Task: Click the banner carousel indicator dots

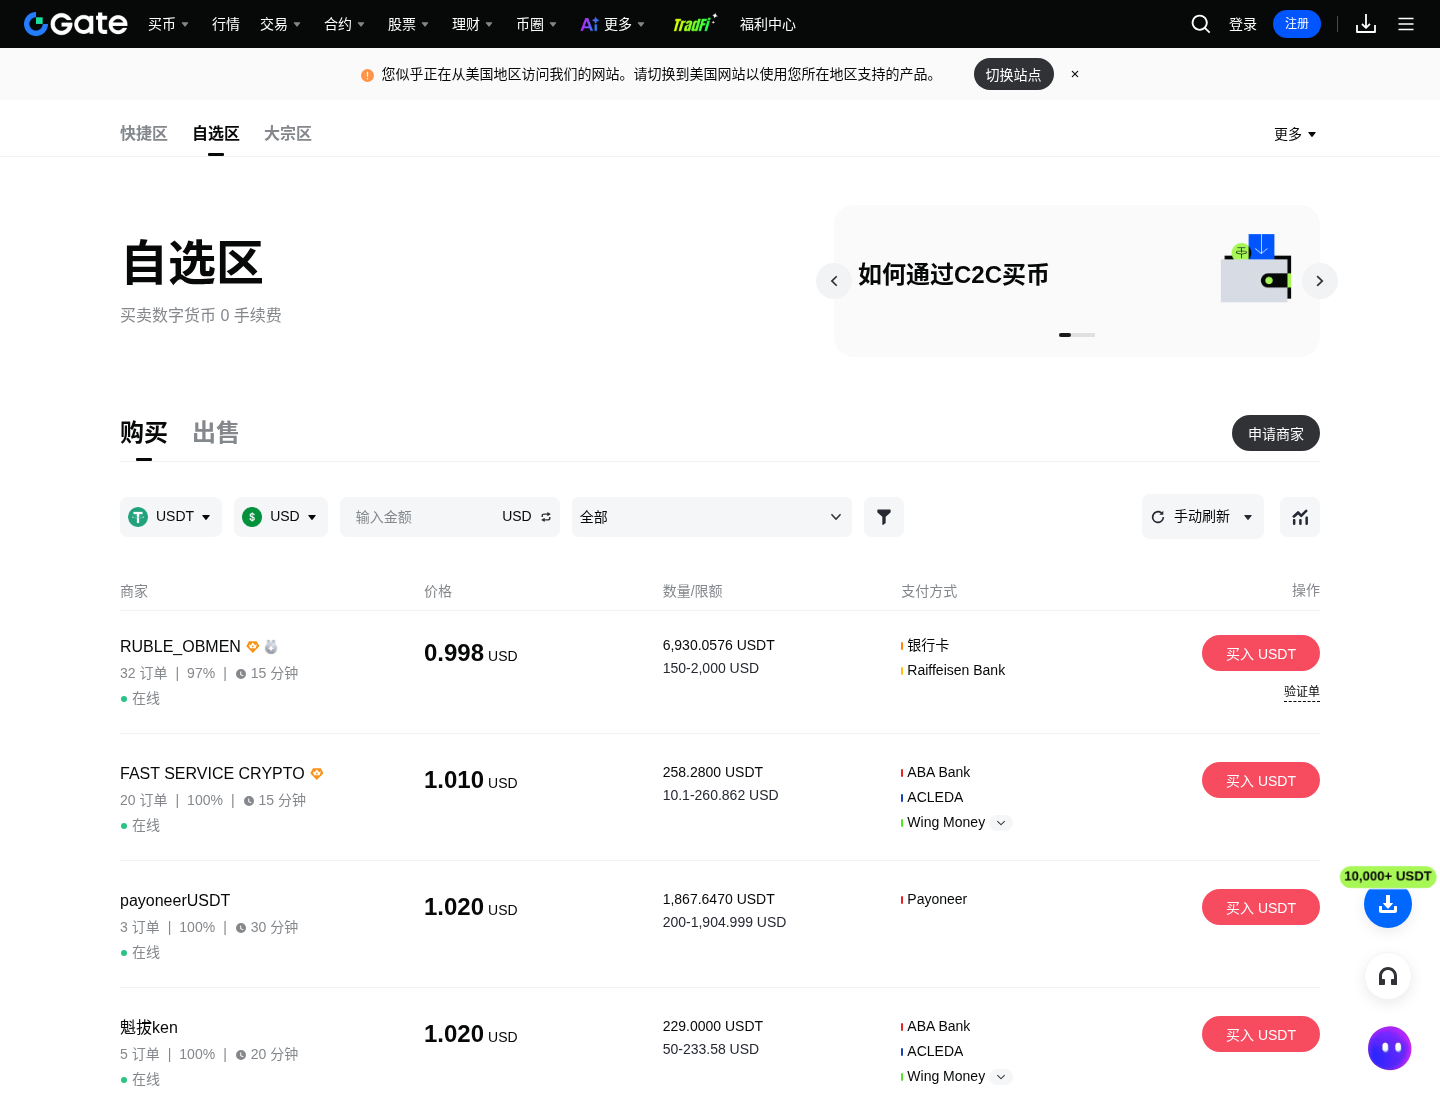Action: (1077, 335)
